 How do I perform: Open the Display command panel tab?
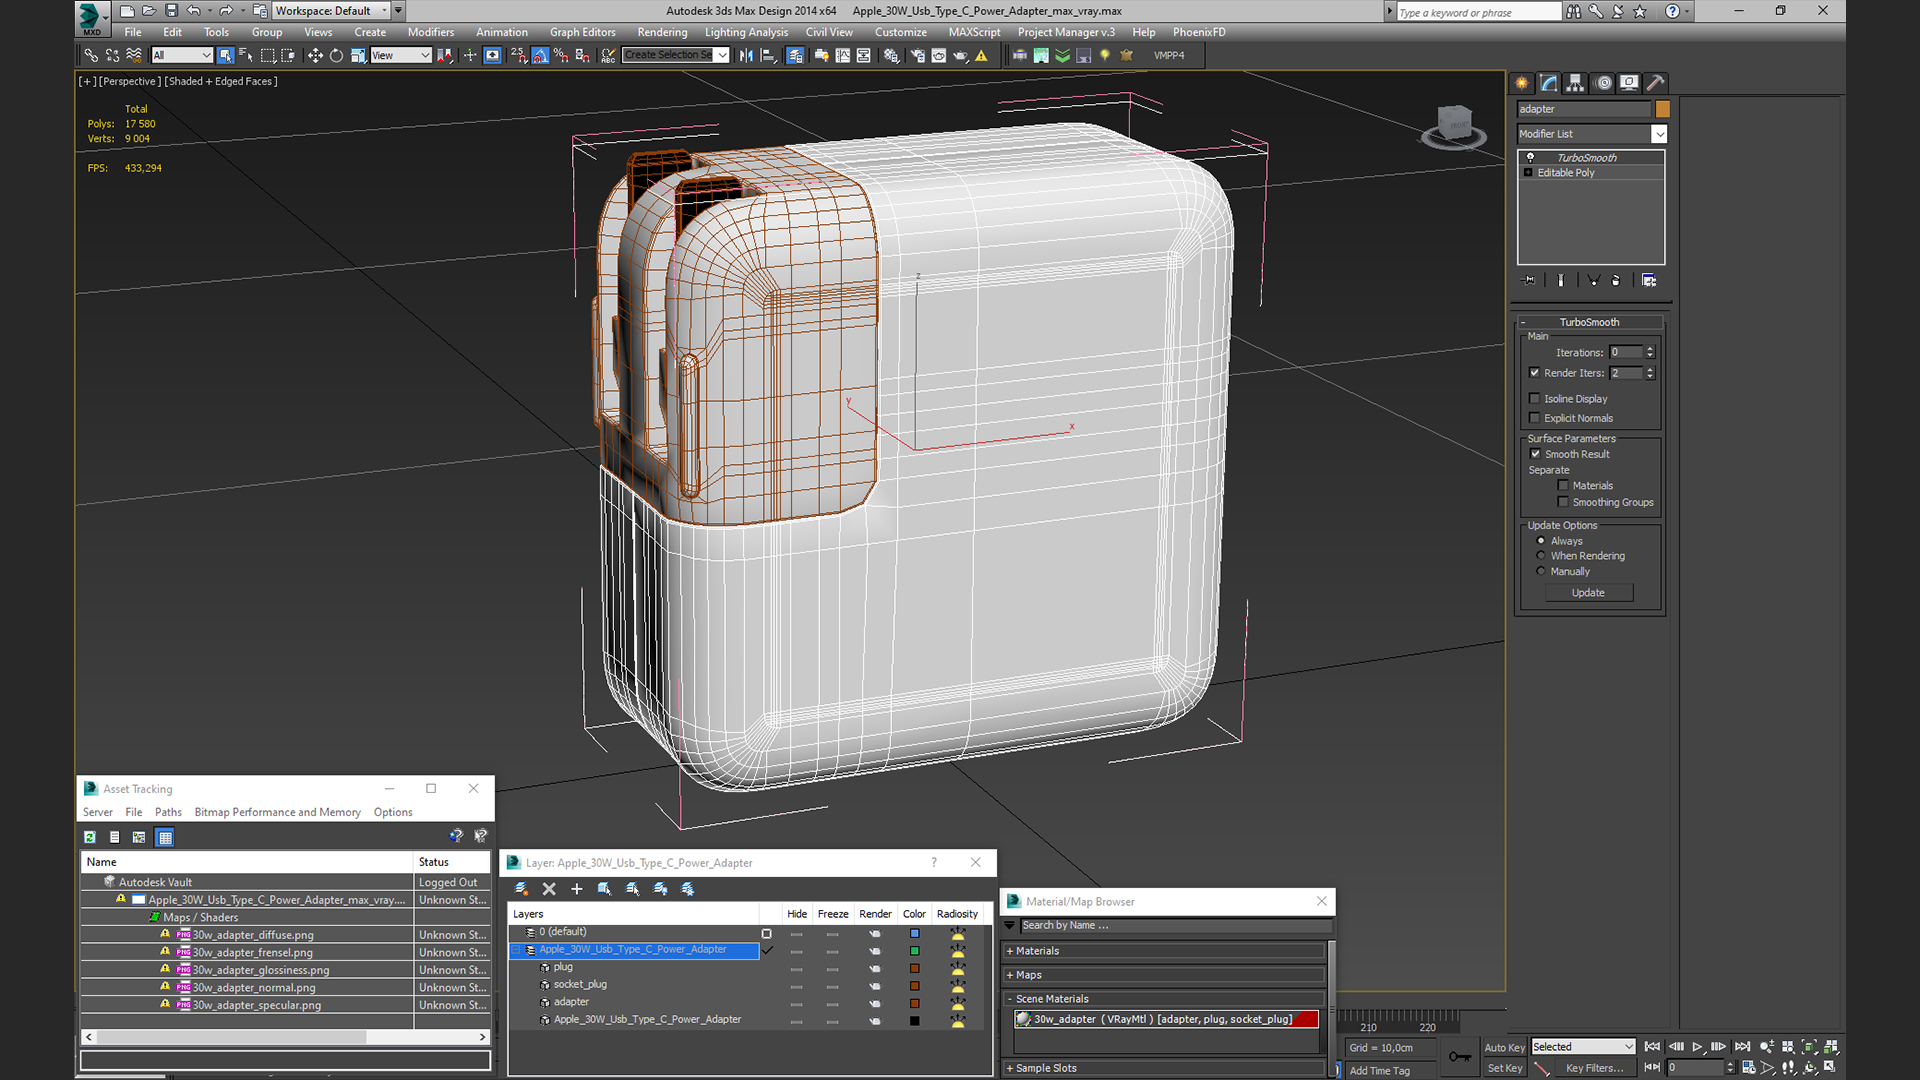pos(1629,83)
